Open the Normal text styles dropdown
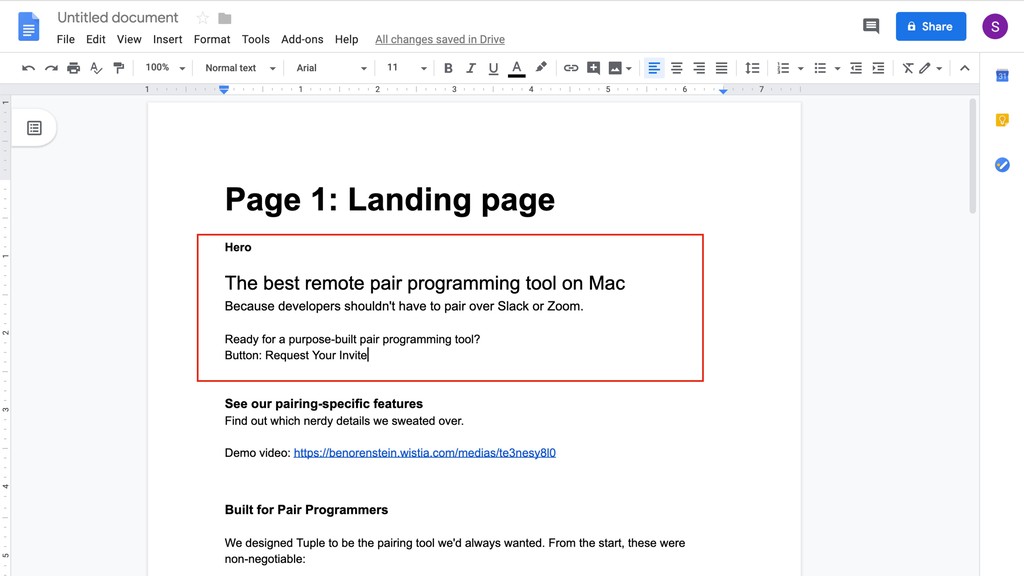The image size is (1024, 576). coord(240,68)
